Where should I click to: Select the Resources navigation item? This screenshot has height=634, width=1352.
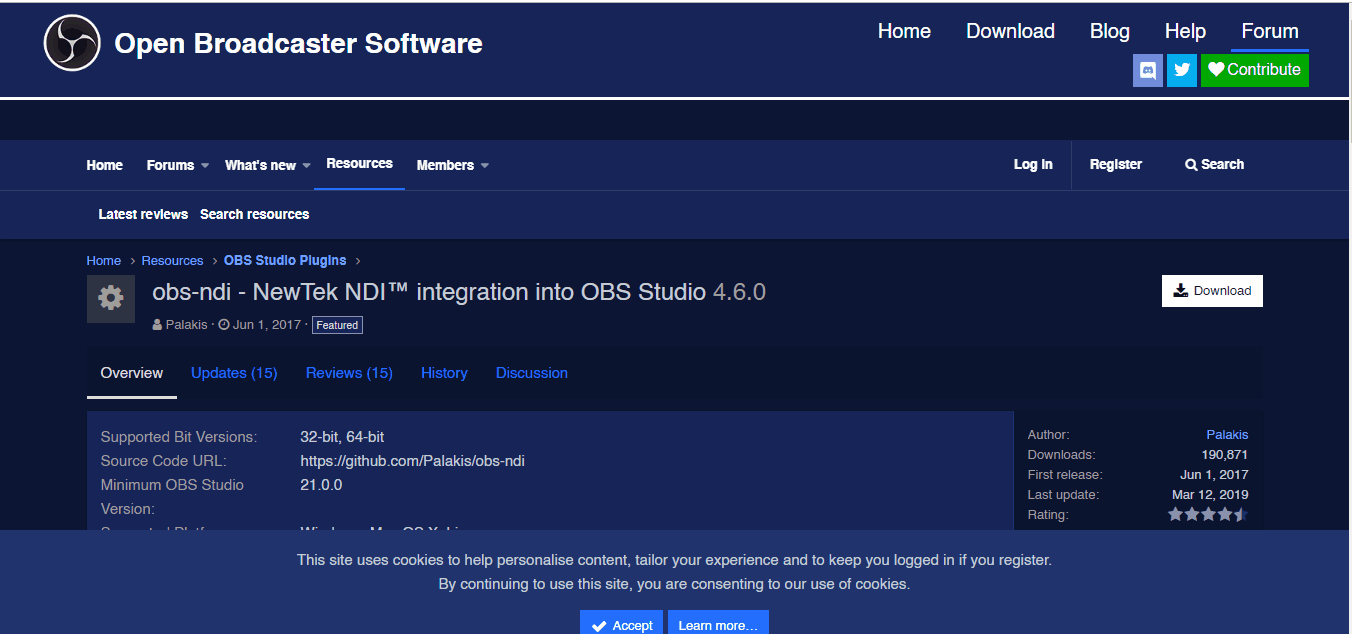point(359,164)
